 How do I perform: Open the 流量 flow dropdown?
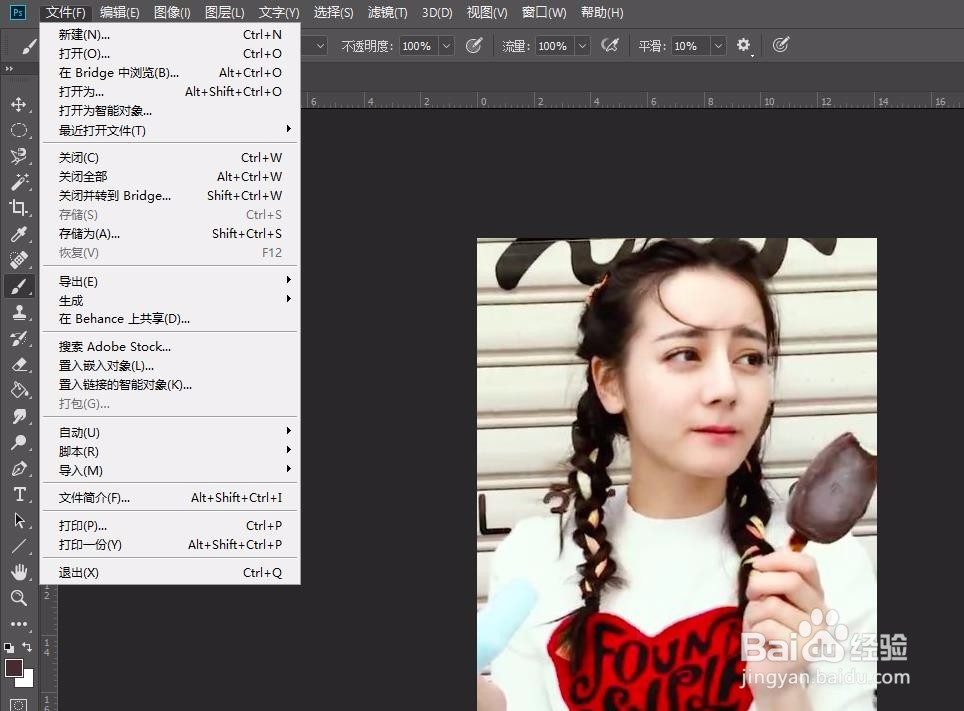(x=580, y=45)
